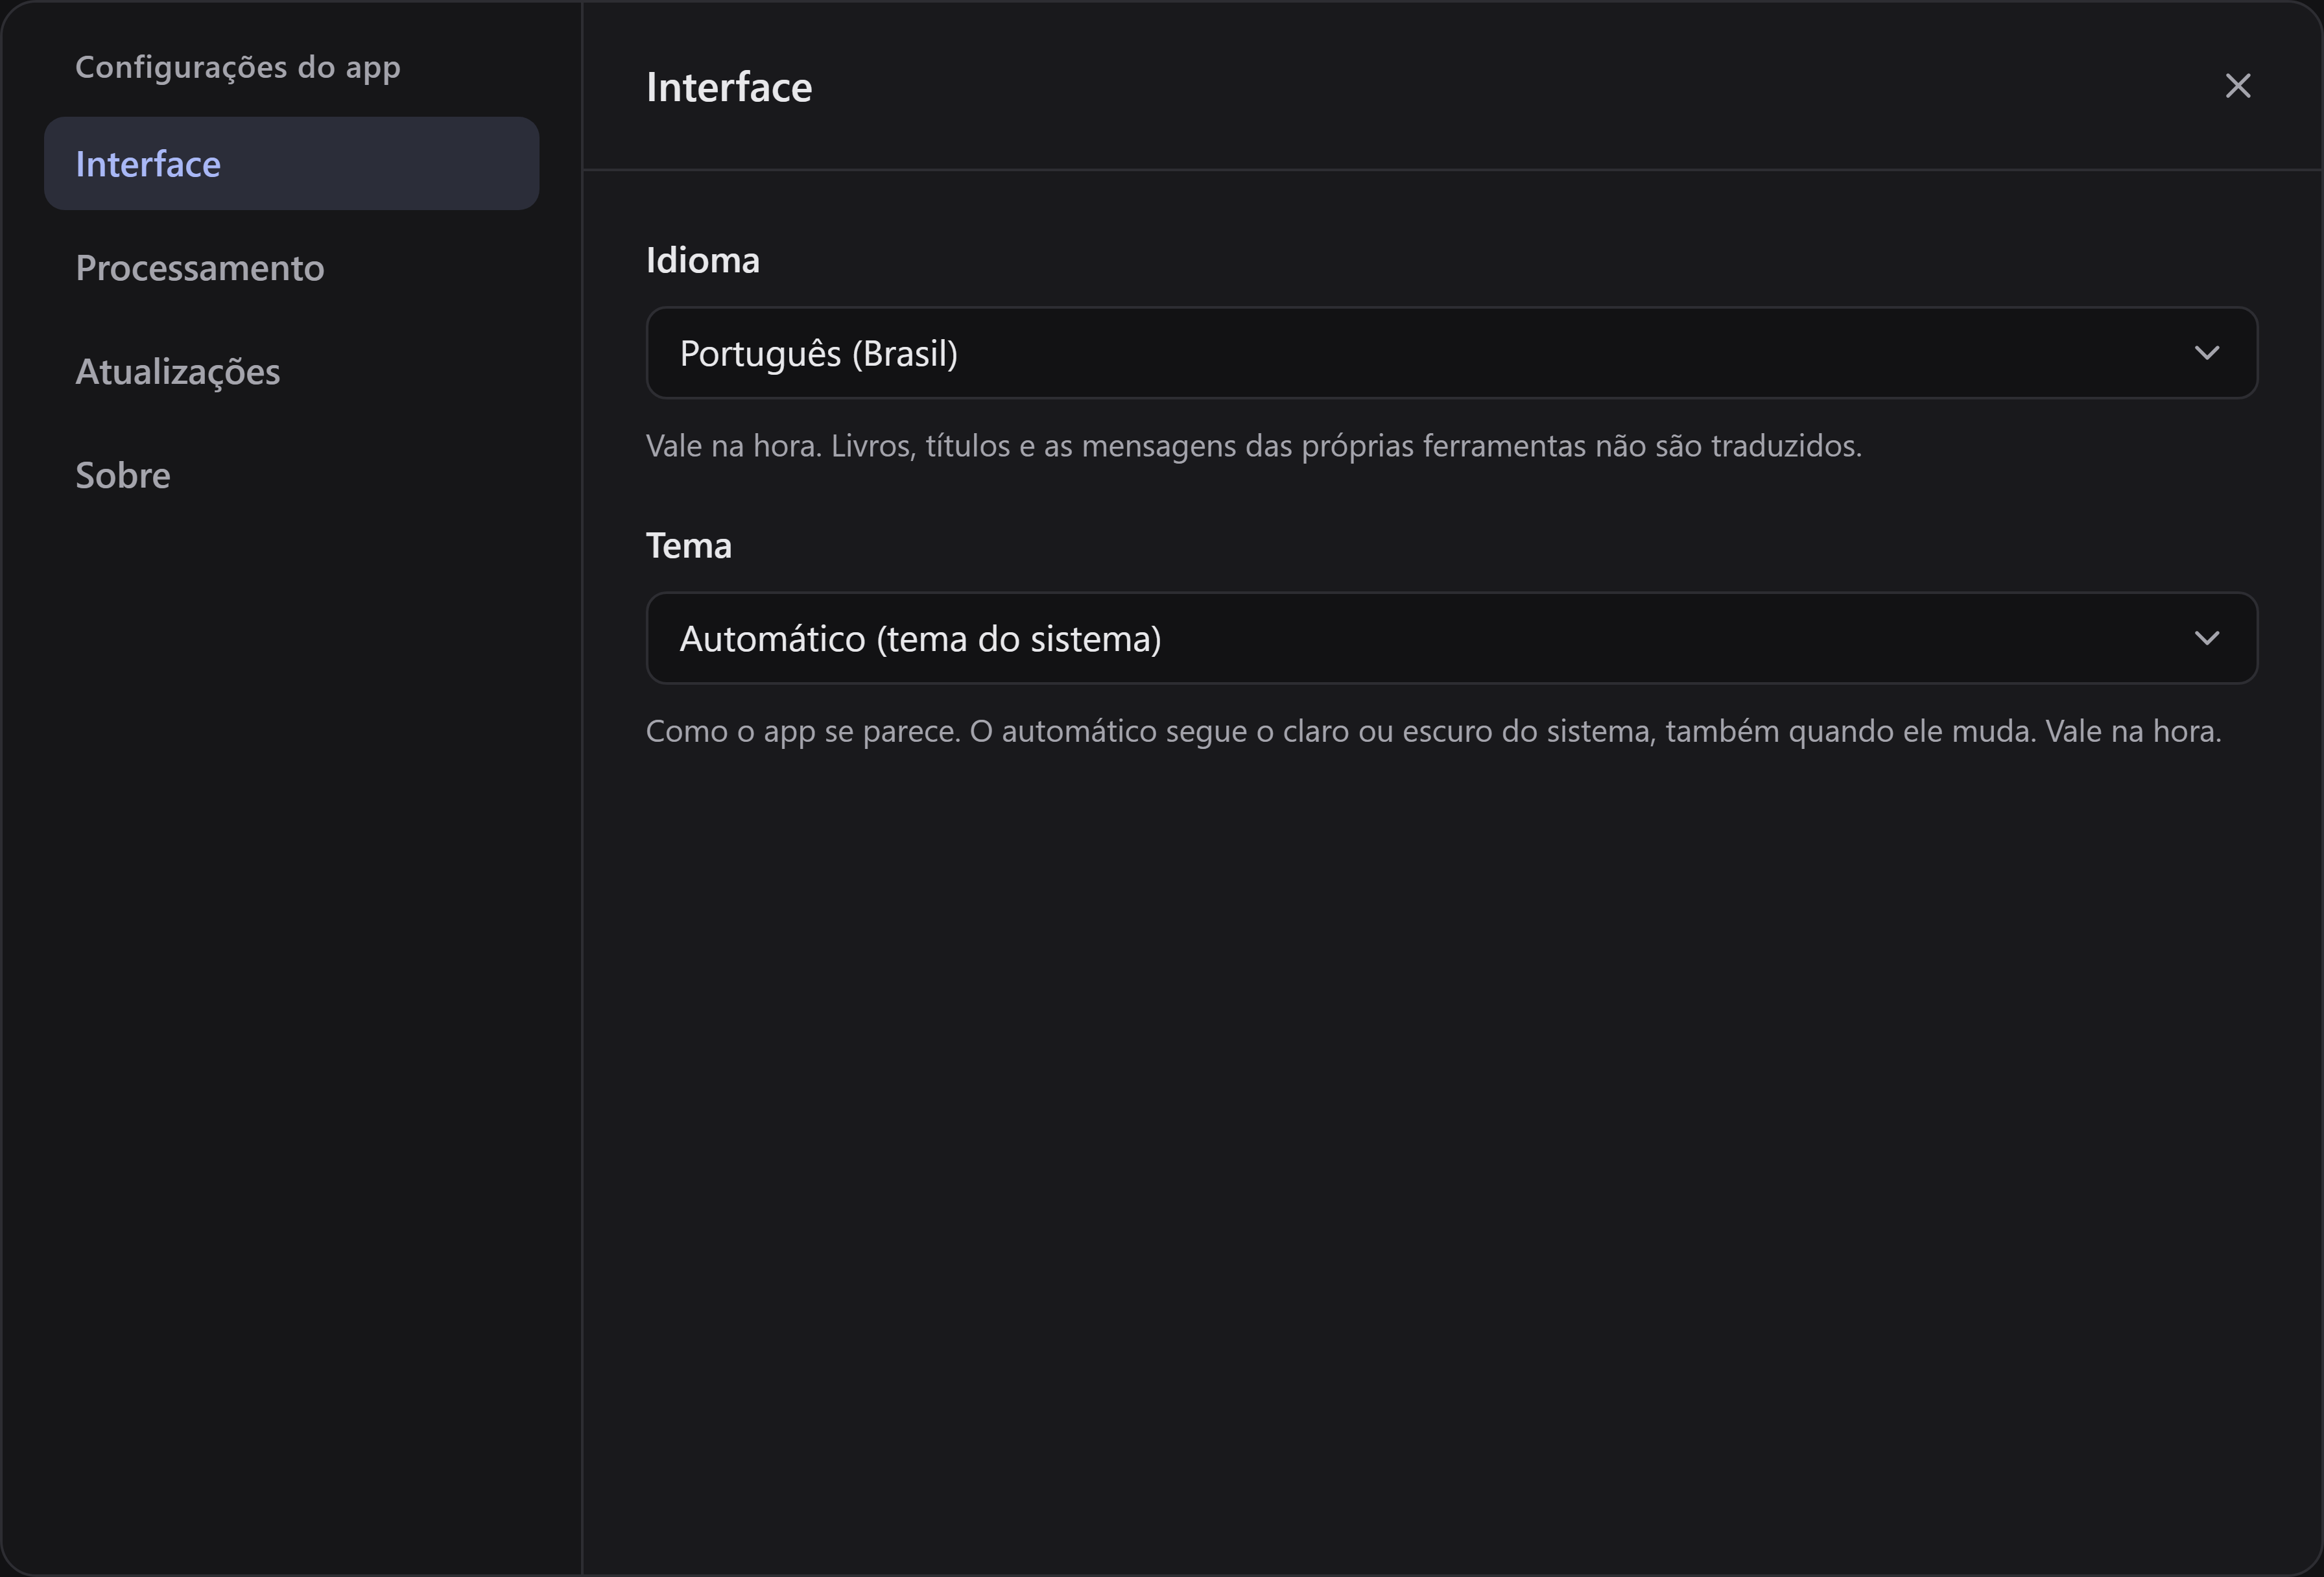
Task: Click the Idioma field label
Action: 702,260
